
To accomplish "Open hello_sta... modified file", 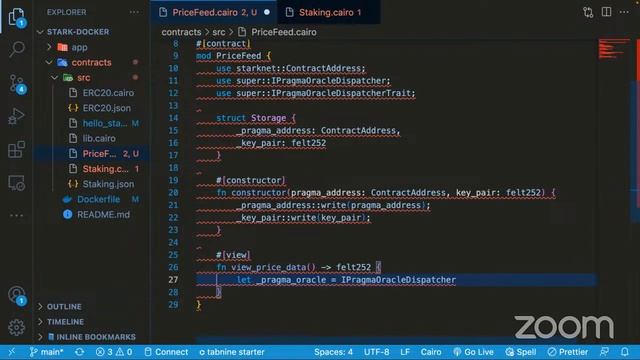I will [104, 123].
